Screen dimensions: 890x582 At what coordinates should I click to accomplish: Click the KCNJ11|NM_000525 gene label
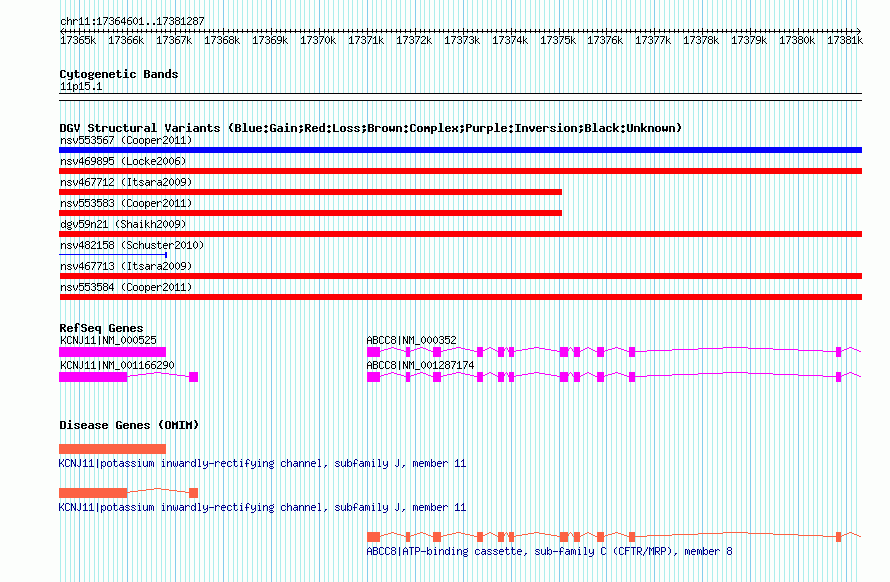(108, 340)
